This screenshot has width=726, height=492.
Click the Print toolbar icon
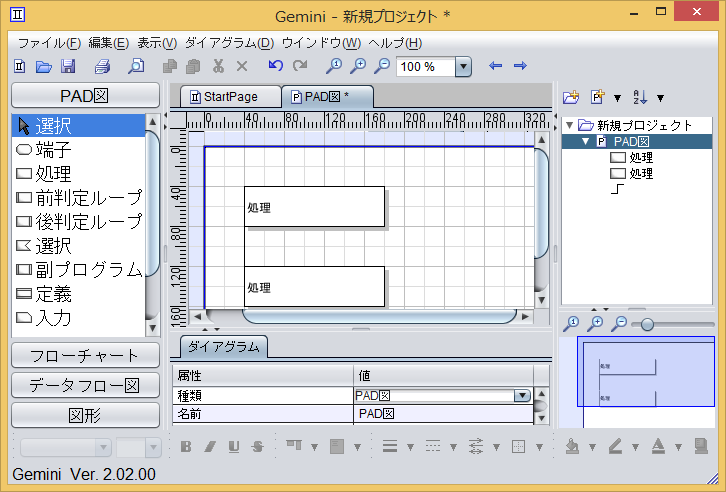[102, 66]
